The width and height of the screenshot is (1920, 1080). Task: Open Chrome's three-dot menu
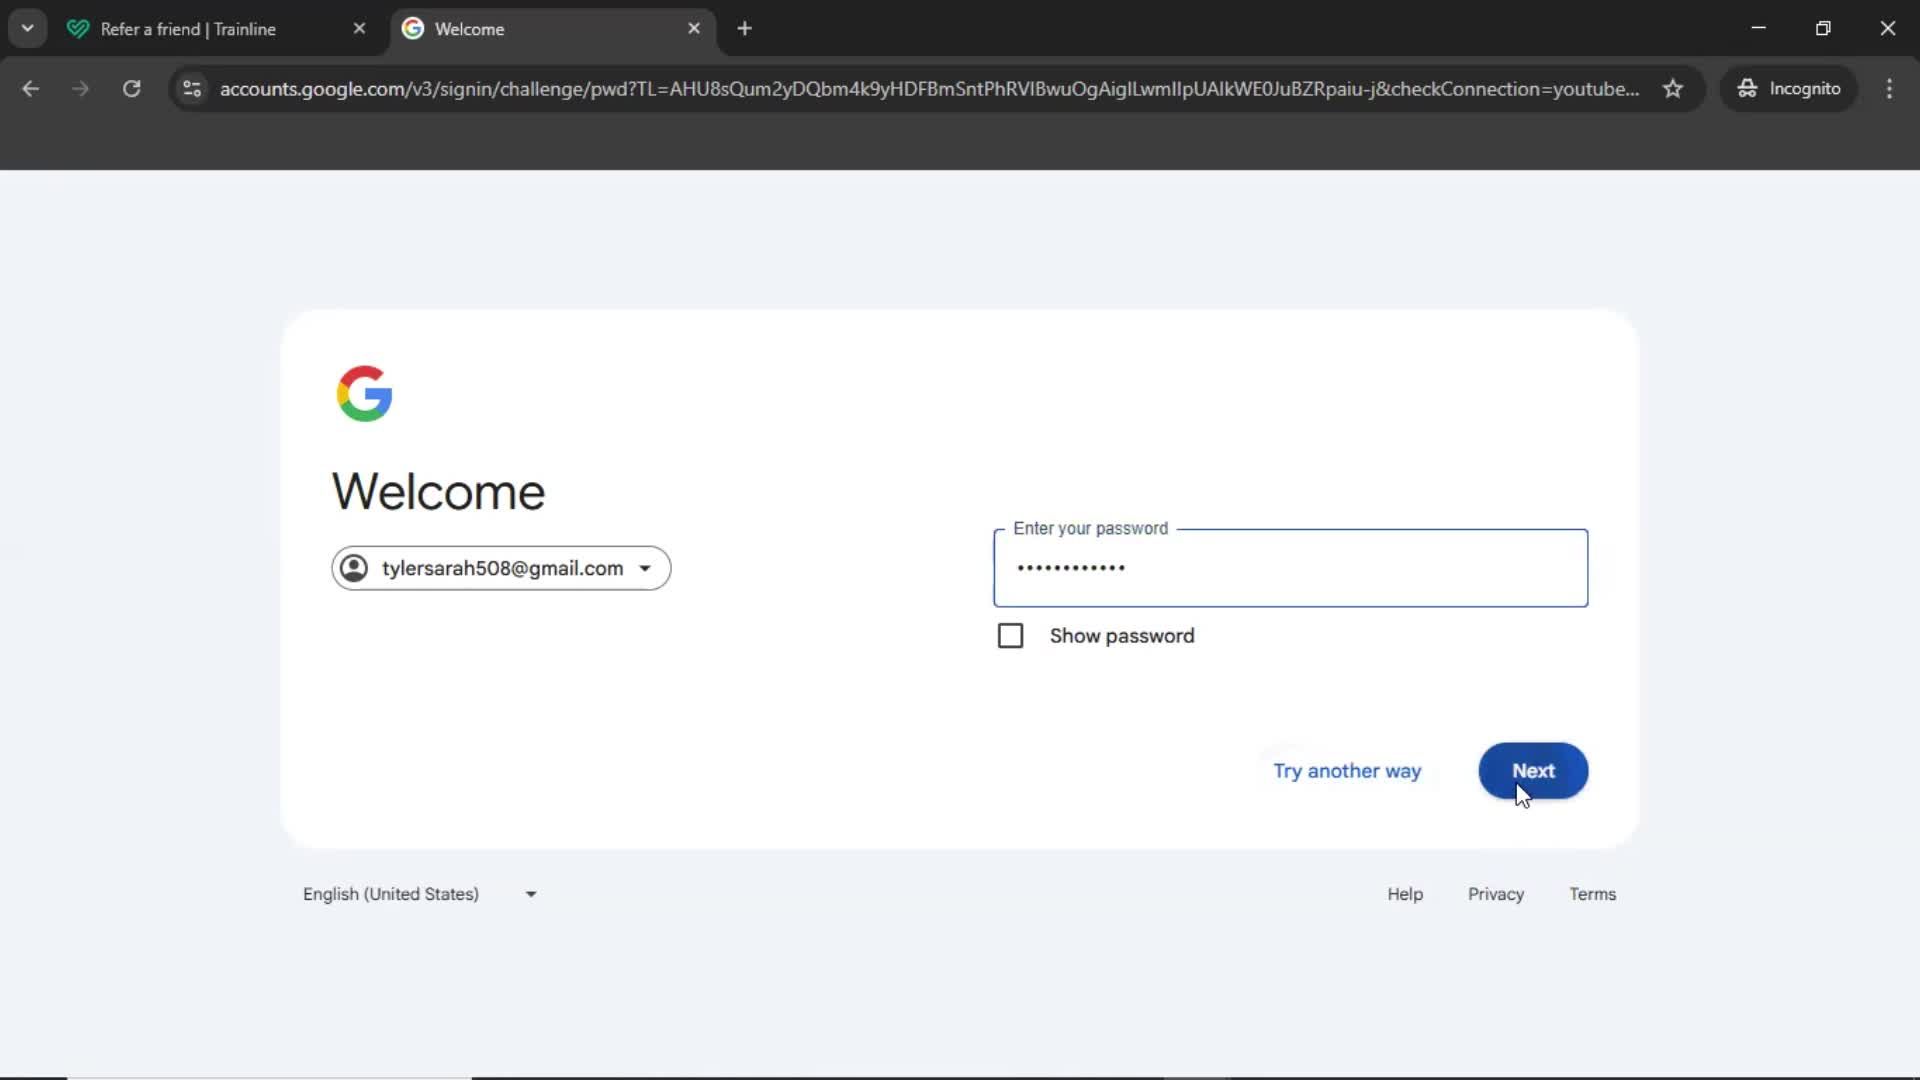pyautogui.click(x=1889, y=89)
